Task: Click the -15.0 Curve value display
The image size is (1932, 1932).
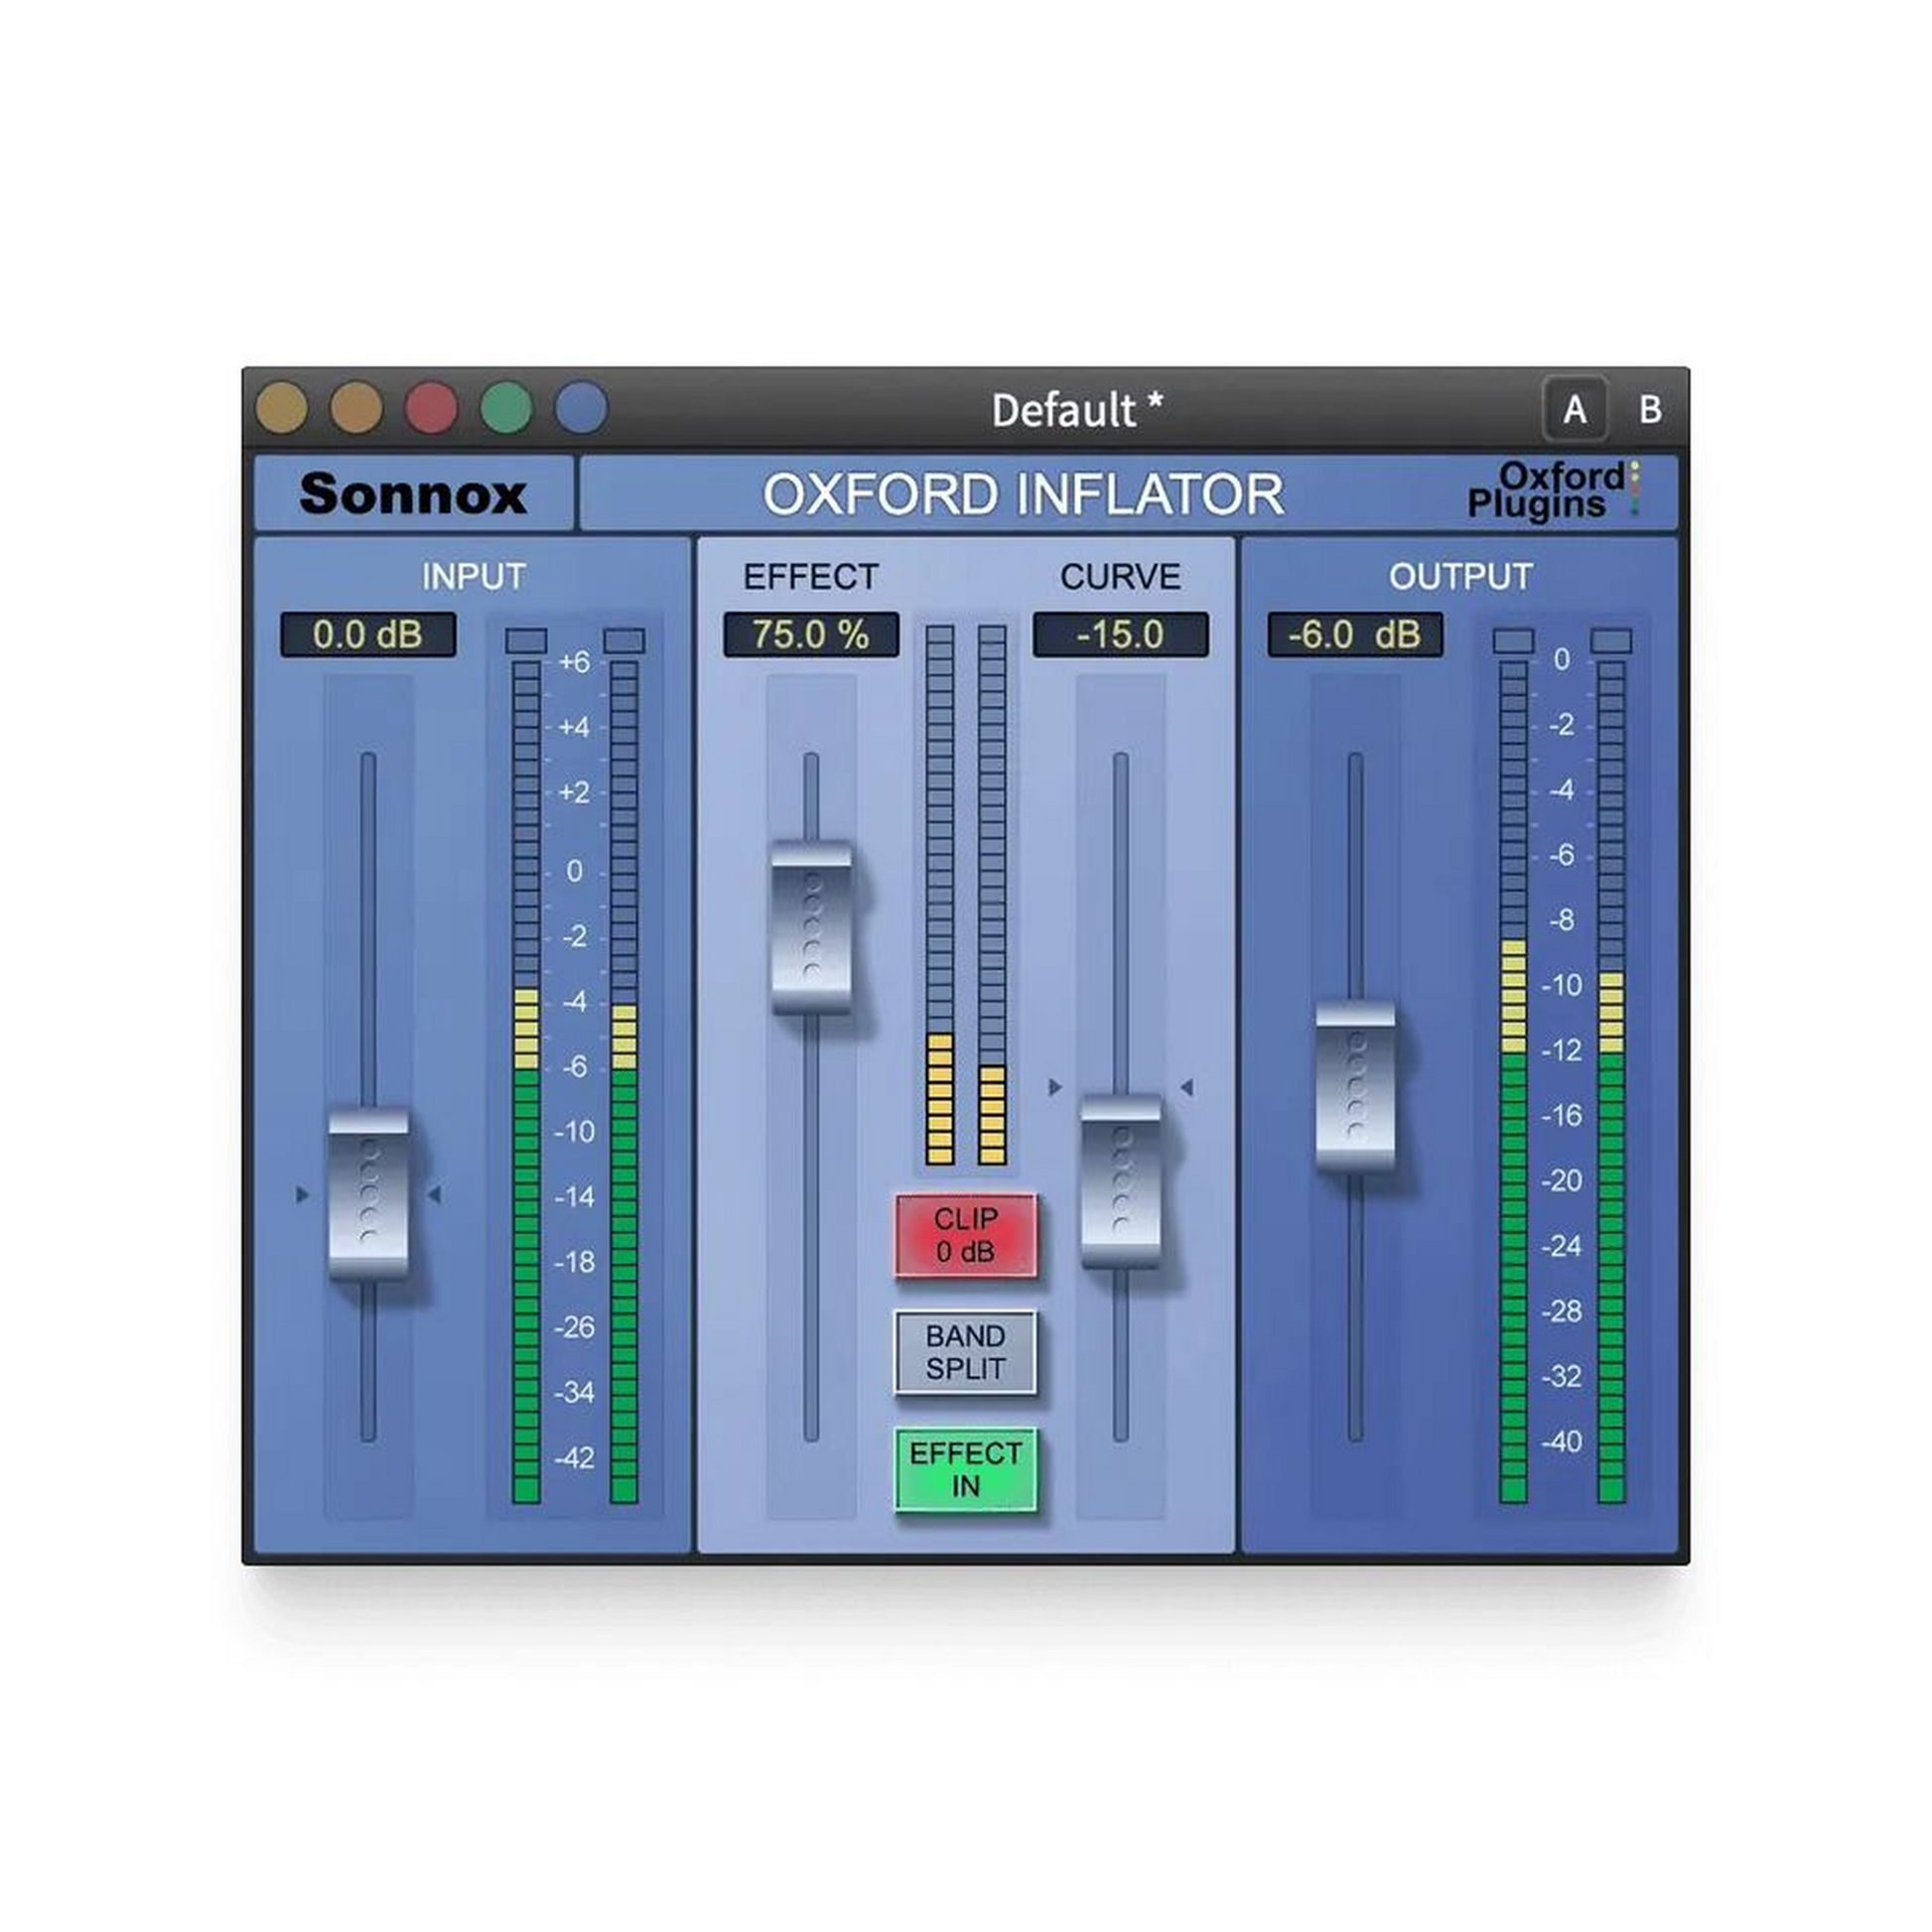Action: [1122, 633]
